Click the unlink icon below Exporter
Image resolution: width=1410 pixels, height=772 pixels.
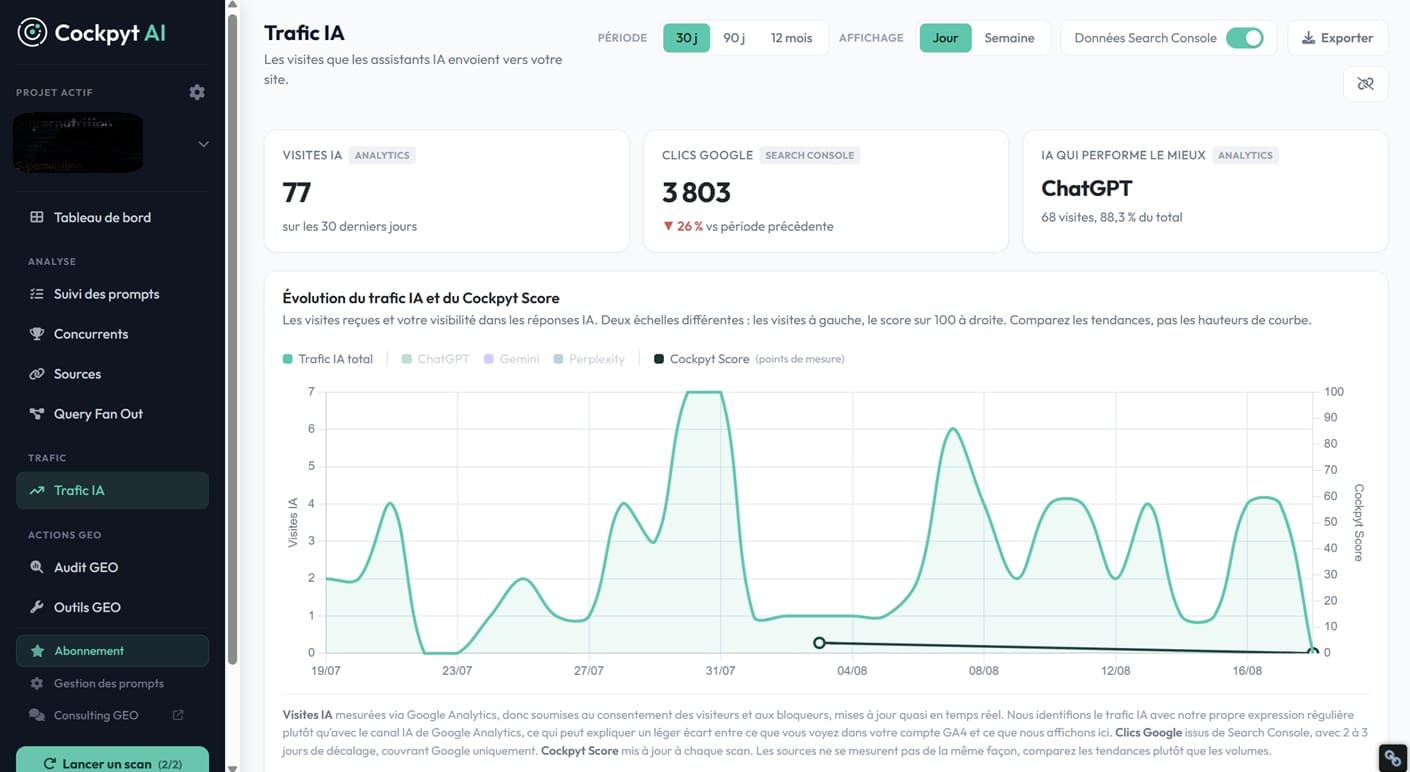click(1365, 84)
